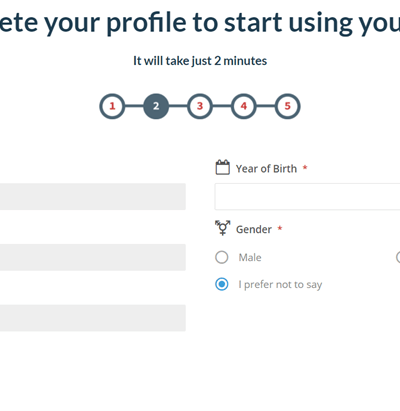Select the Male radio button
The image size is (400, 411).
click(x=222, y=257)
